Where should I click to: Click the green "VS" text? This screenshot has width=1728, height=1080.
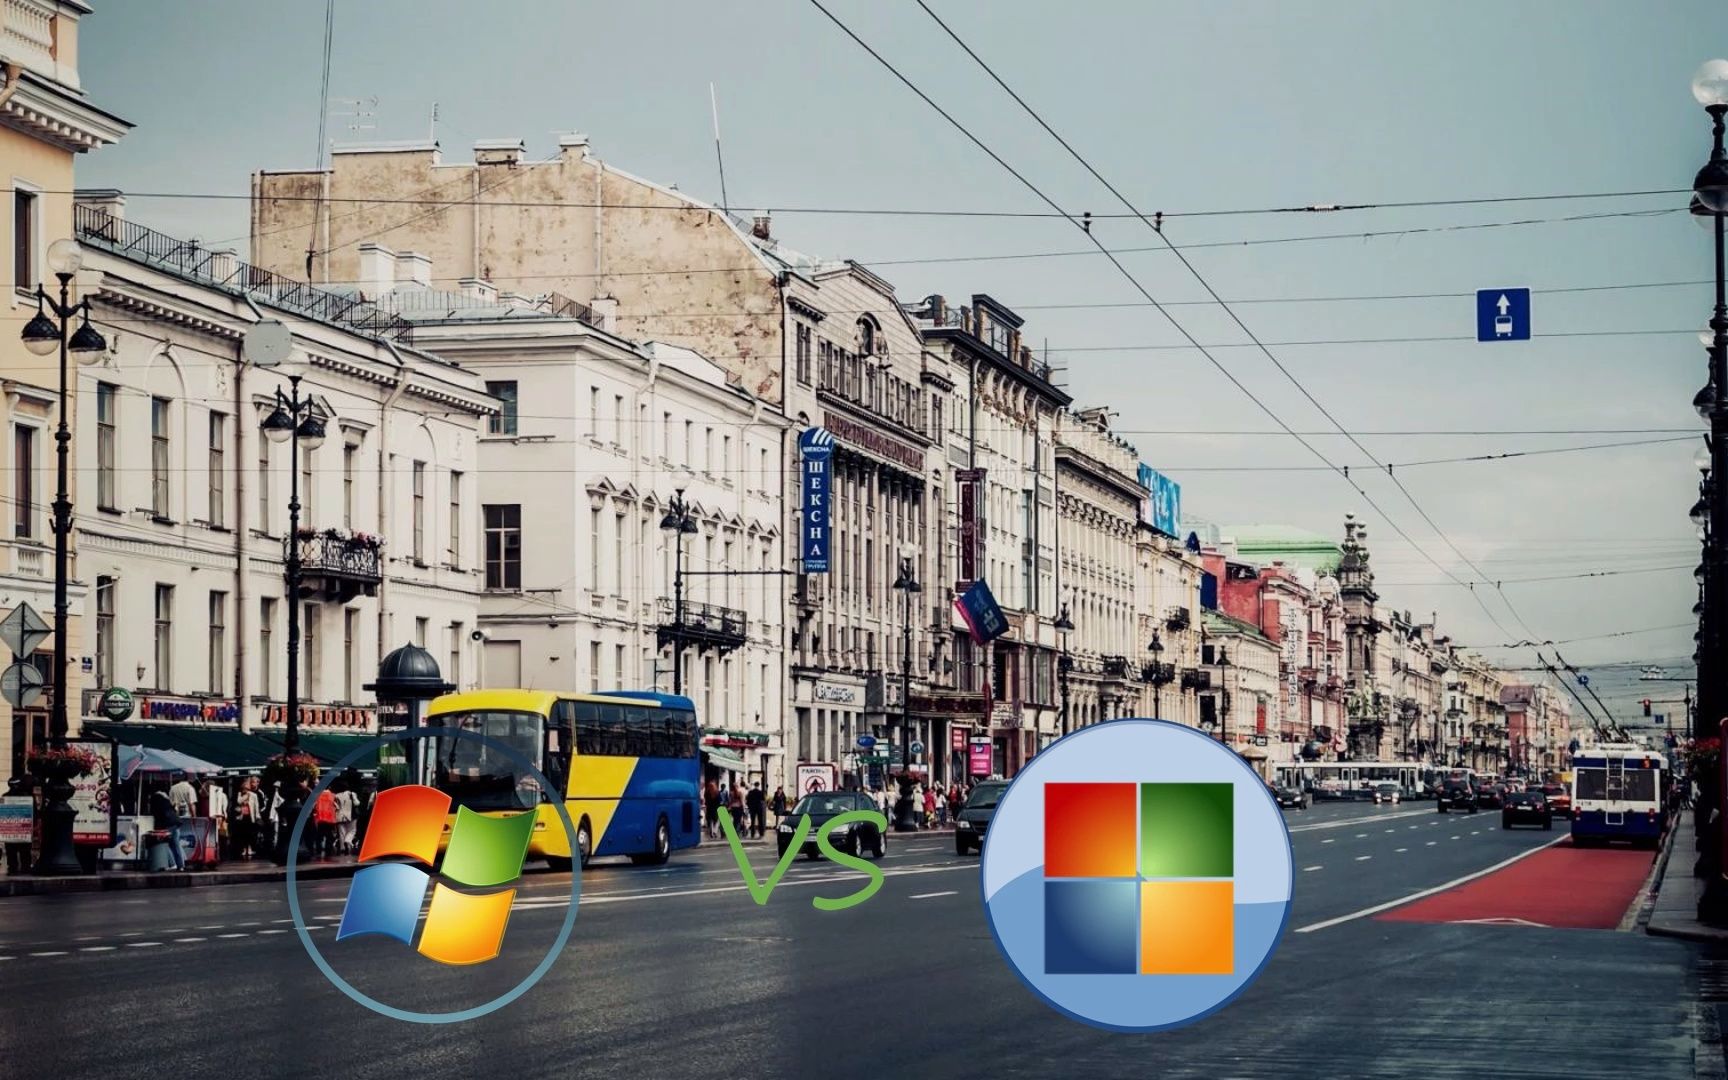[801, 858]
